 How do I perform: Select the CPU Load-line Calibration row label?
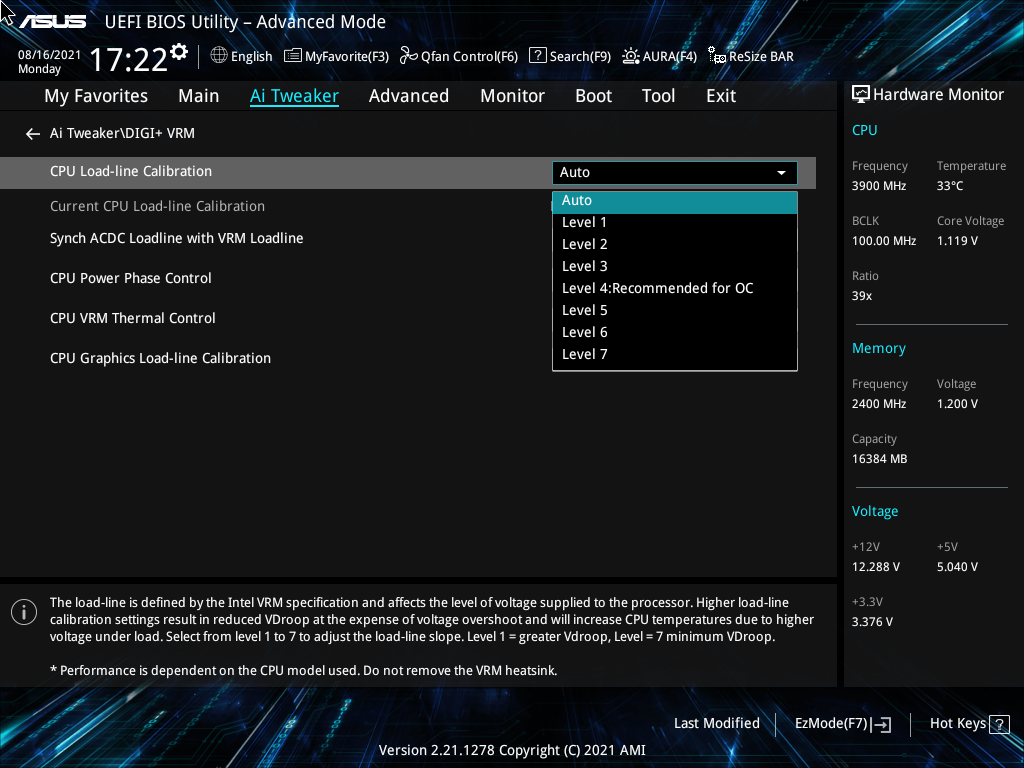pyautogui.click(x=131, y=172)
